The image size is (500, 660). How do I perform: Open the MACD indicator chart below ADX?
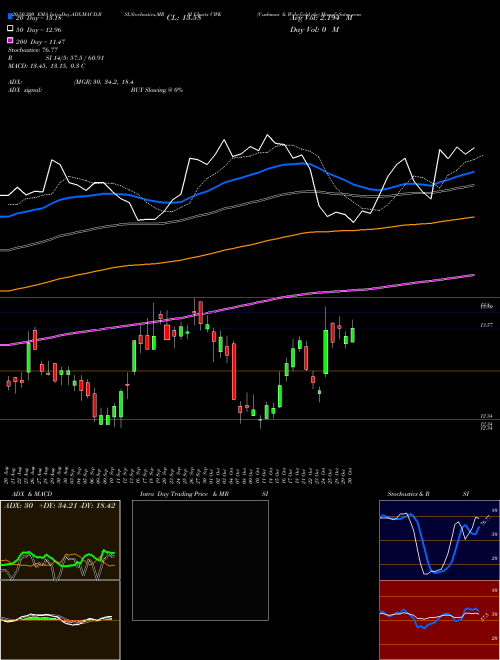click(60, 620)
